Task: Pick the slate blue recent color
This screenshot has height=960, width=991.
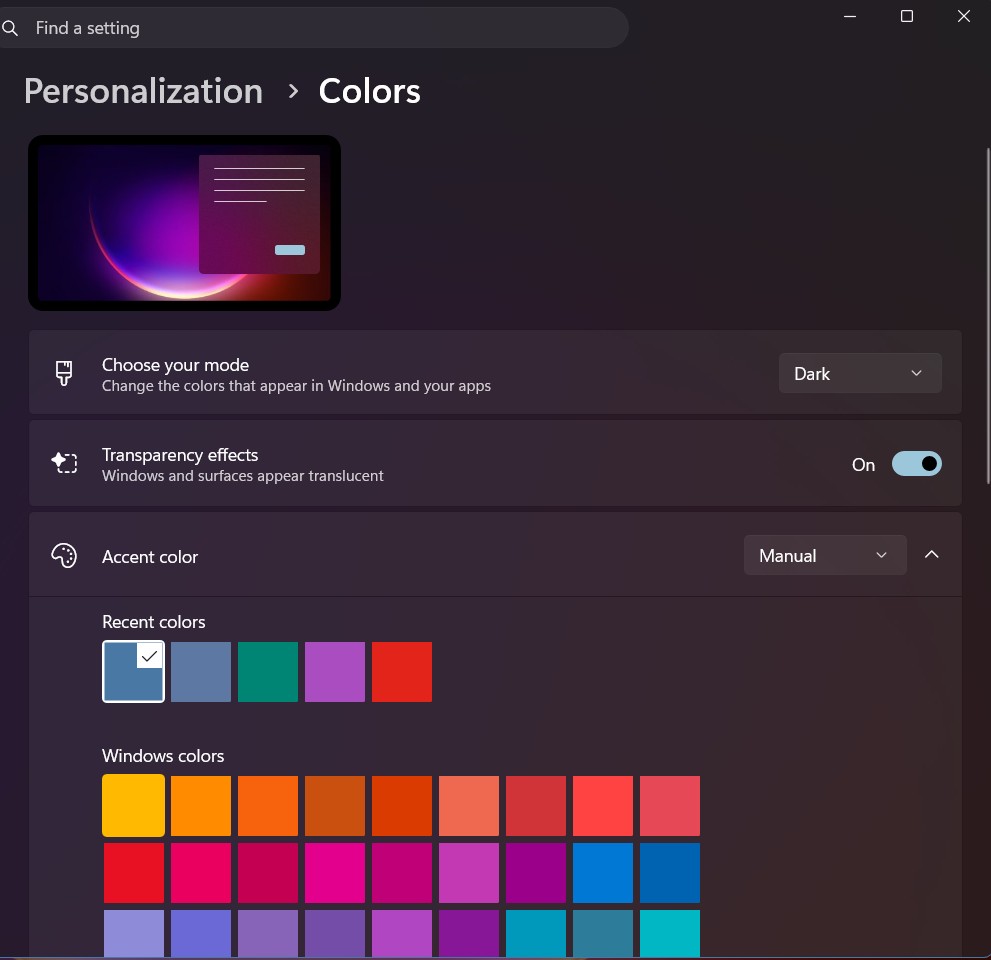Action: (201, 672)
